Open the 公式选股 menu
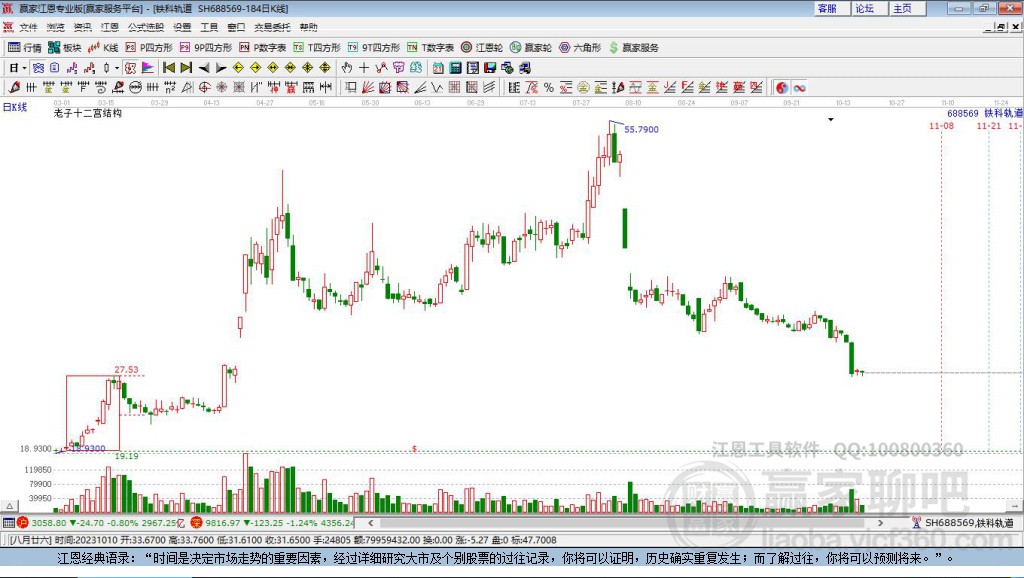The width and height of the screenshot is (1024, 578). coord(146,27)
